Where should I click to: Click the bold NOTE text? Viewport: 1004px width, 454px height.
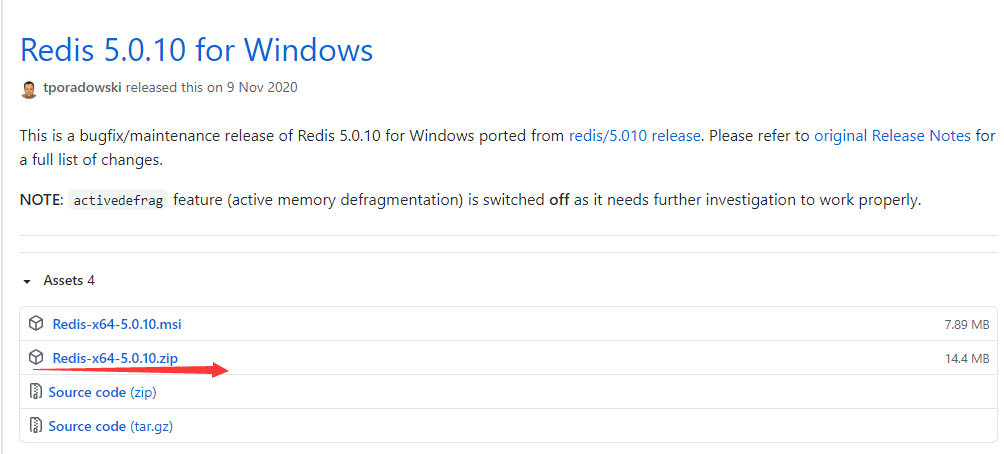click(x=41, y=200)
